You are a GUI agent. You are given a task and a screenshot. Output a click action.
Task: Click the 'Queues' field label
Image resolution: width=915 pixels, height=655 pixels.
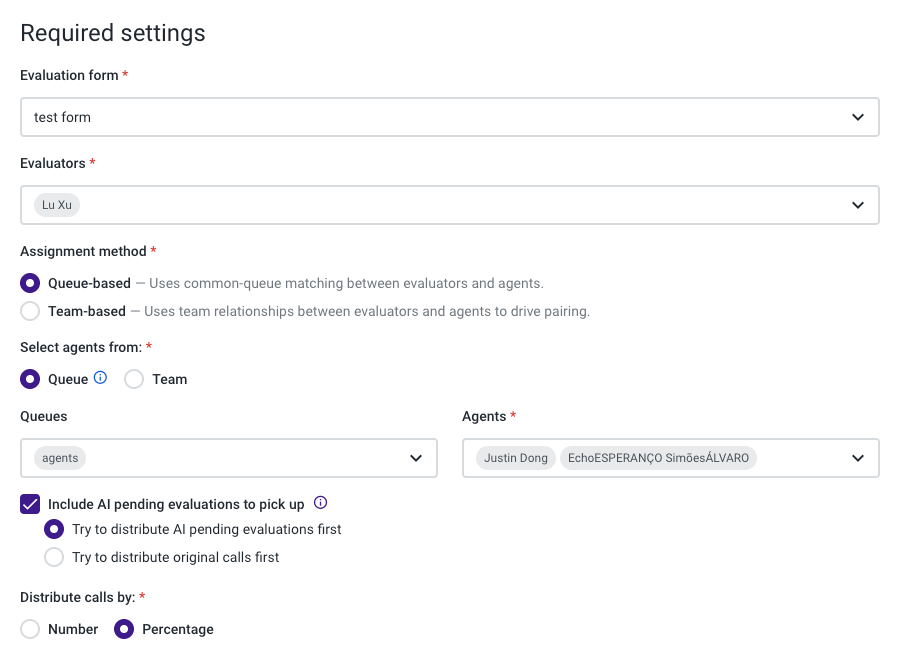coord(44,416)
